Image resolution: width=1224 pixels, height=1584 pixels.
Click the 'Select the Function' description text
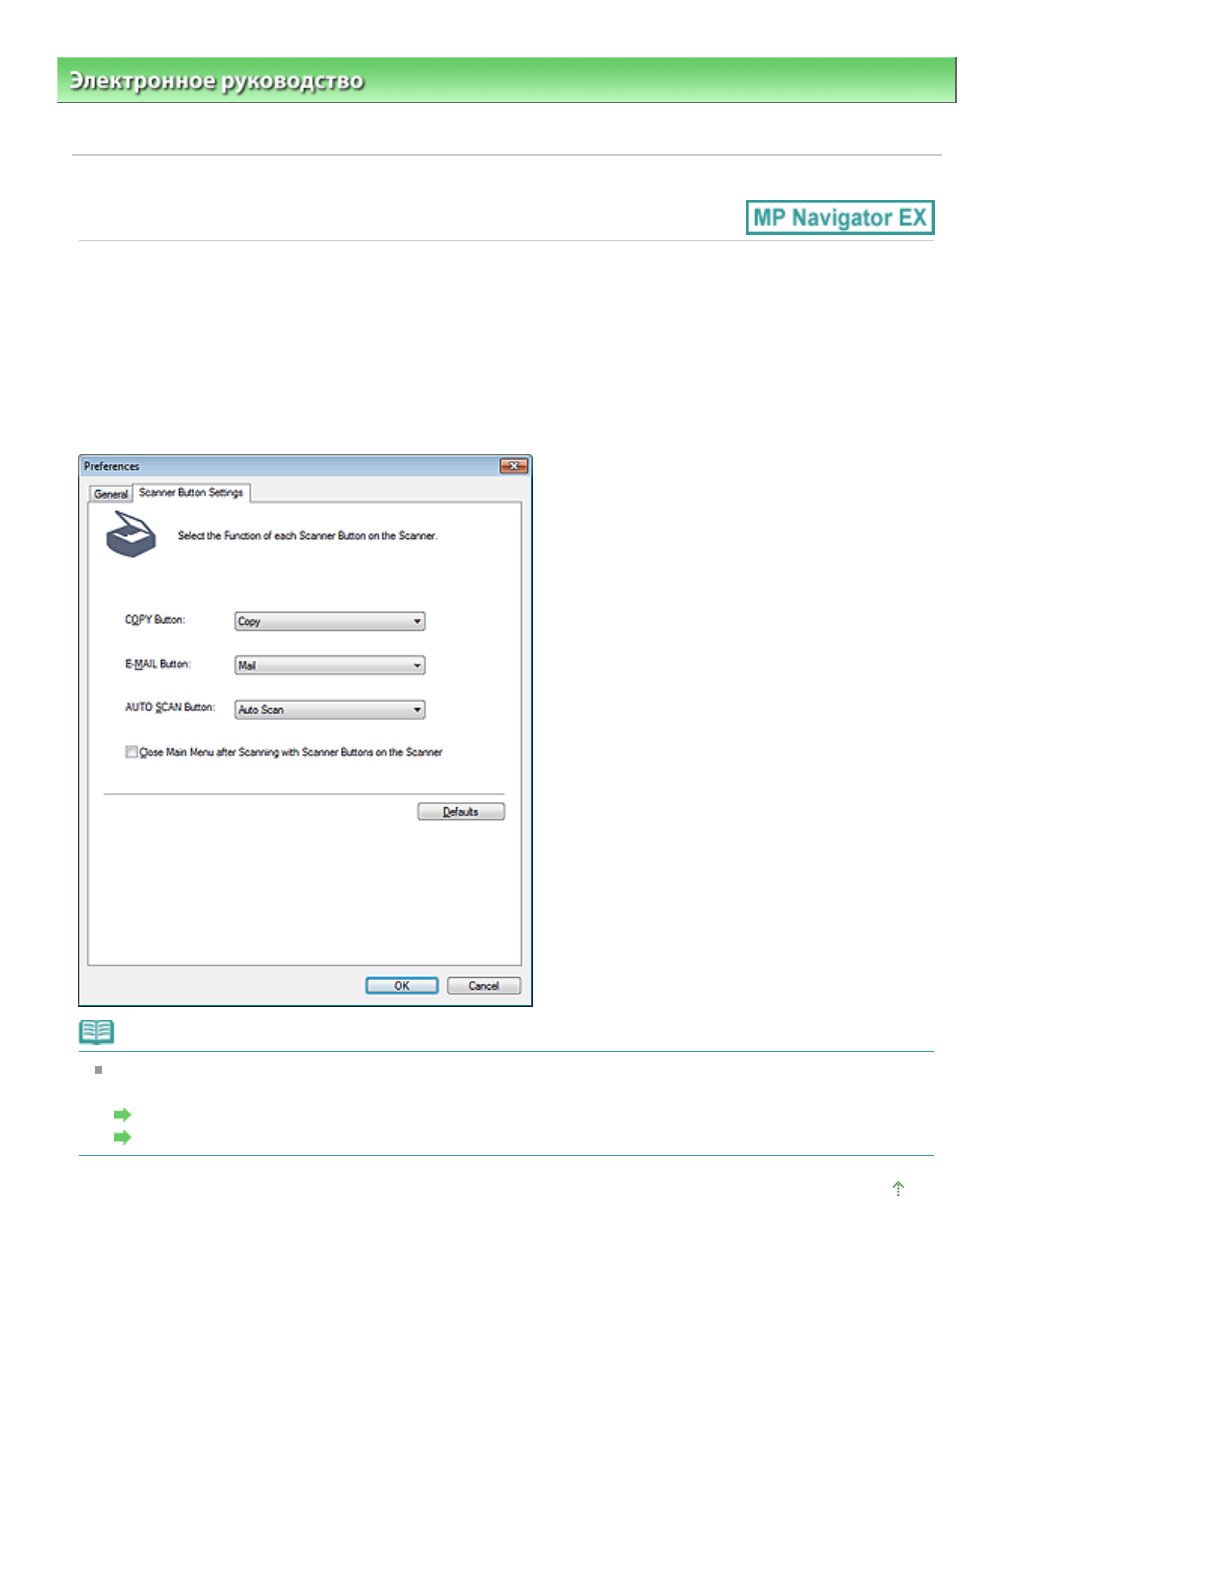307,536
